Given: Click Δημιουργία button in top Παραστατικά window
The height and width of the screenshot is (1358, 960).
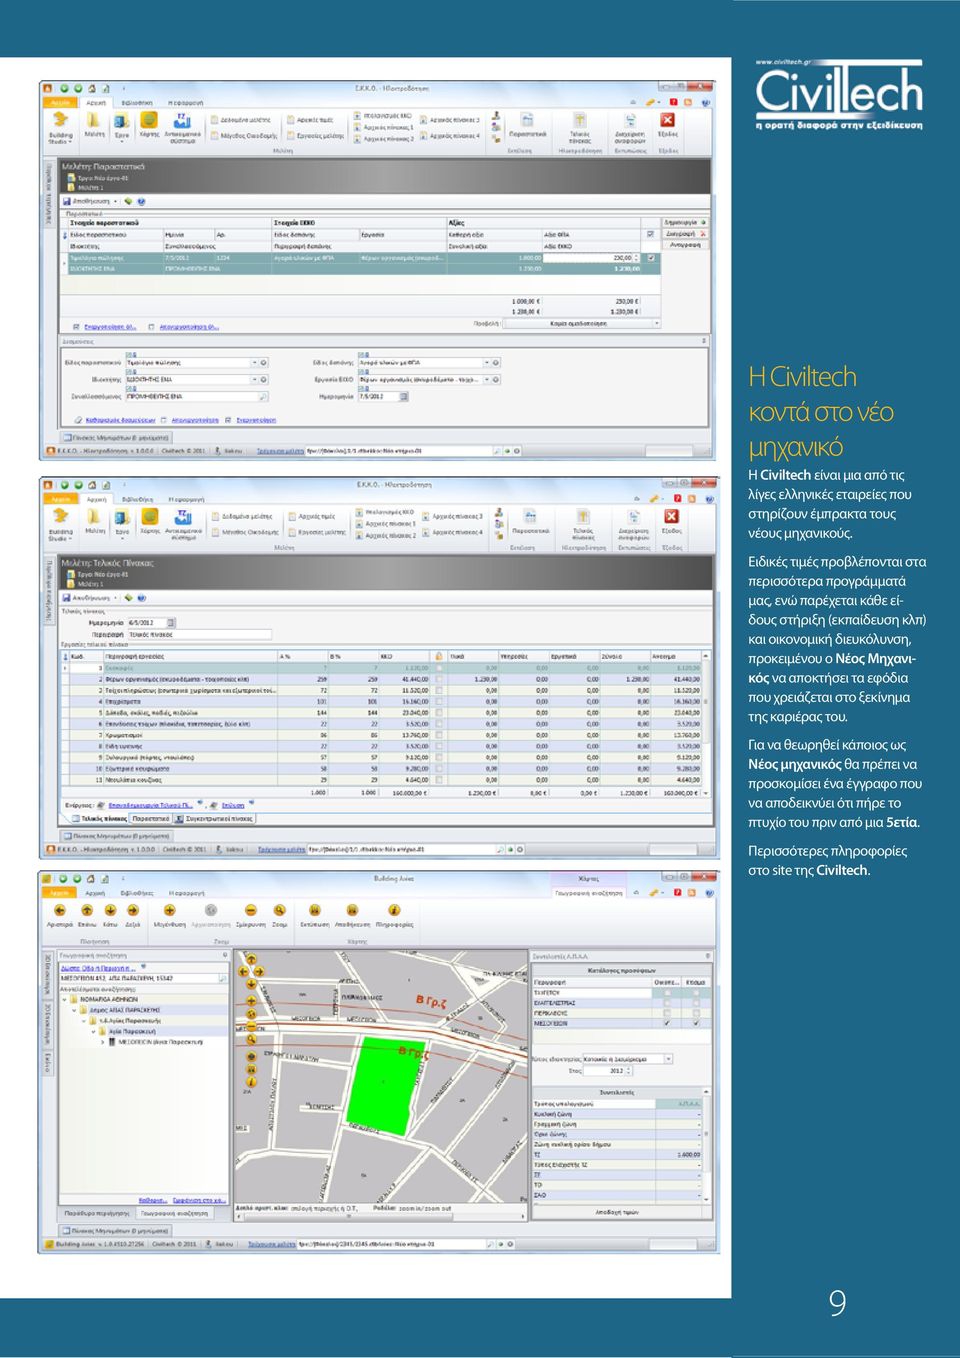Looking at the screenshot, I should [x=685, y=222].
